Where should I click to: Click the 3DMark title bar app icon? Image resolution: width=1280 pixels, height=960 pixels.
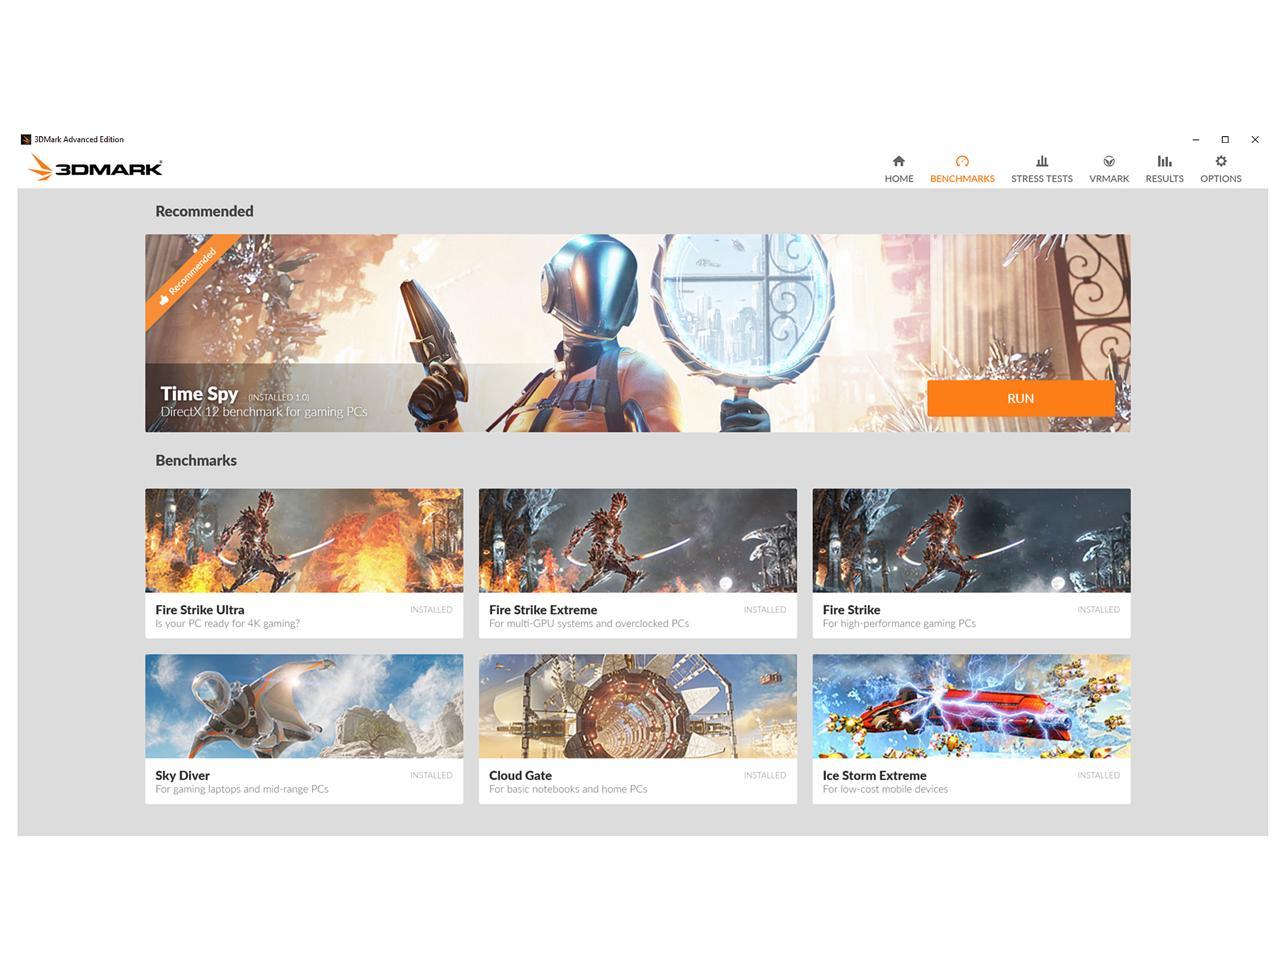coord(26,139)
